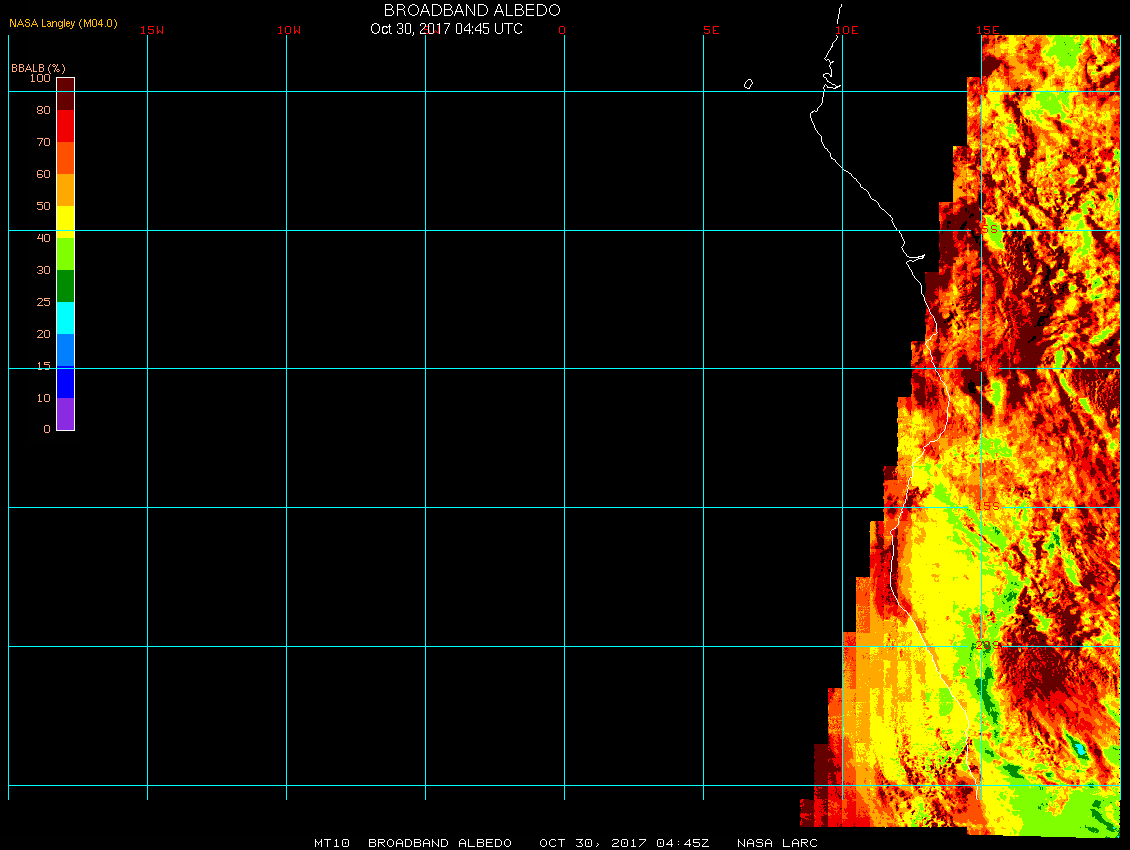Viewport: 1130px width, 850px height.
Task: Click the darkest blue swatch in the legend
Action: click(x=65, y=382)
